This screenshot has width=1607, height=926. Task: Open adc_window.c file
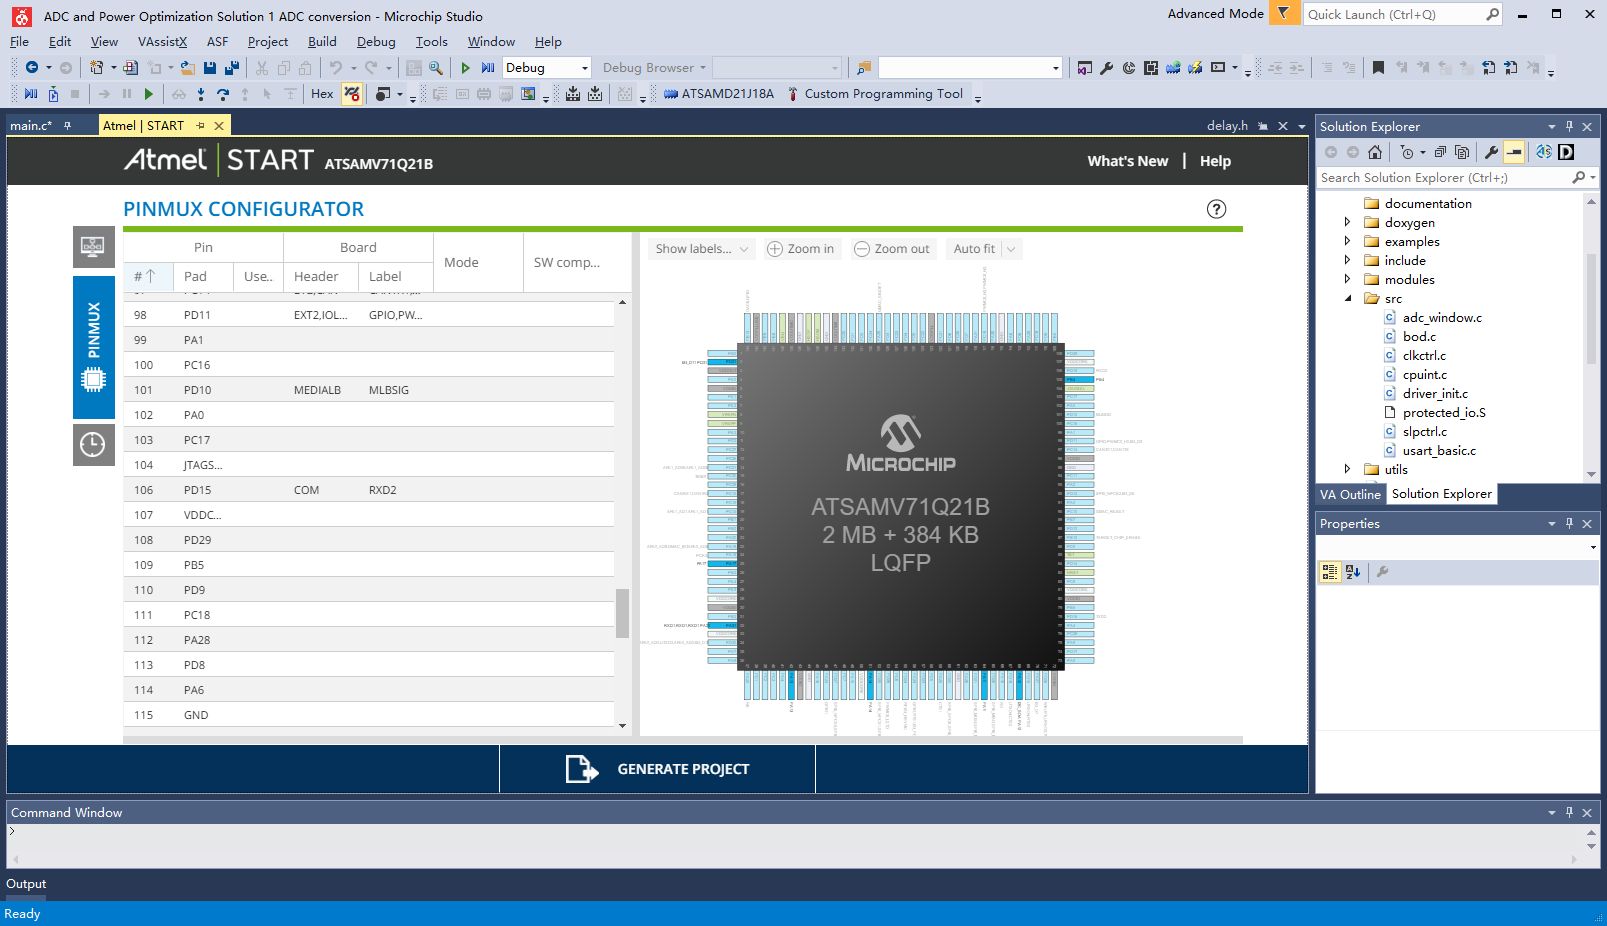[x=1442, y=317]
